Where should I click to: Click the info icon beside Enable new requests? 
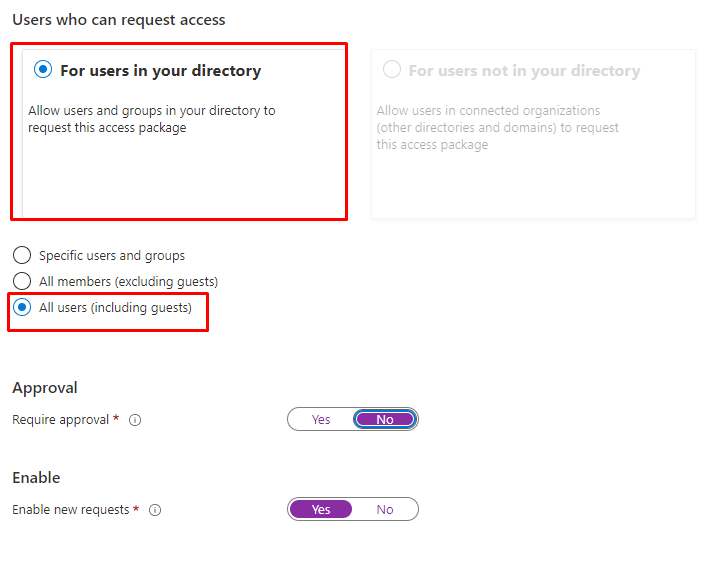point(155,510)
